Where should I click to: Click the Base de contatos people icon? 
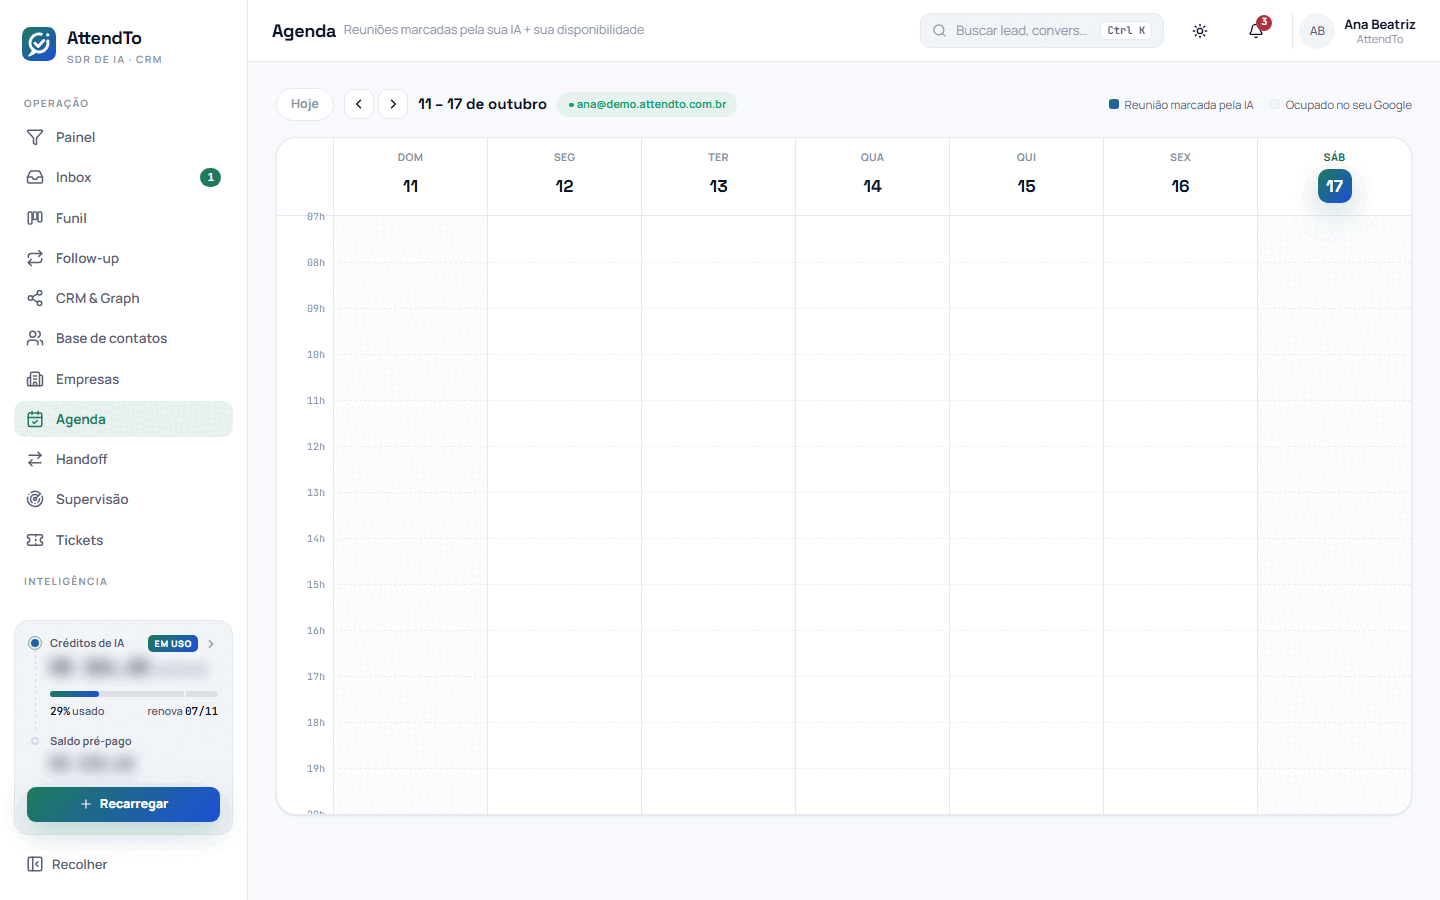coord(35,338)
